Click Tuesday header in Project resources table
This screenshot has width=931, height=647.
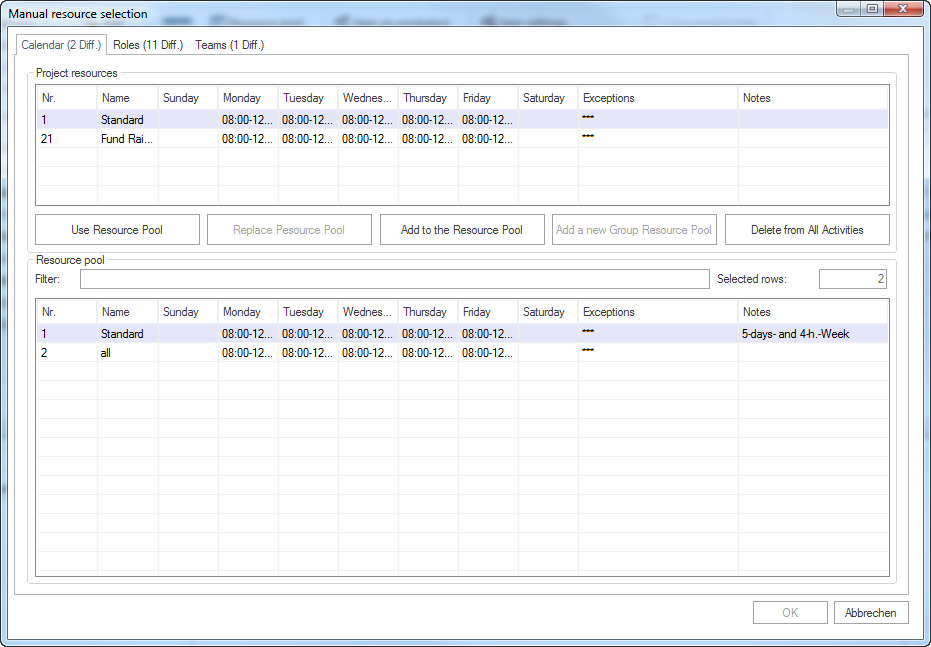[x=308, y=98]
